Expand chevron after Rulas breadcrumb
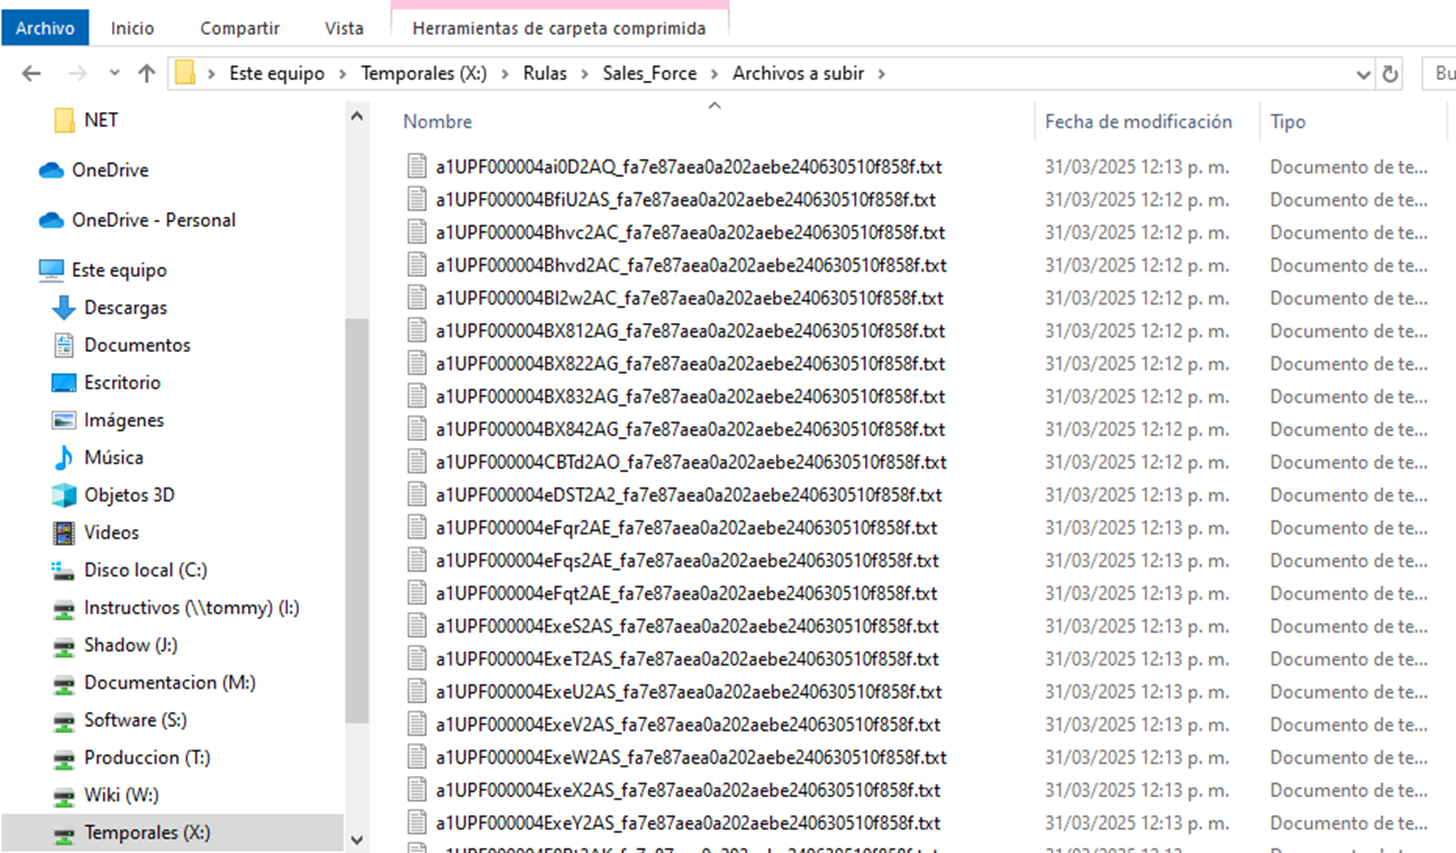This screenshot has height=853, width=1456. pyautogui.click(x=585, y=74)
